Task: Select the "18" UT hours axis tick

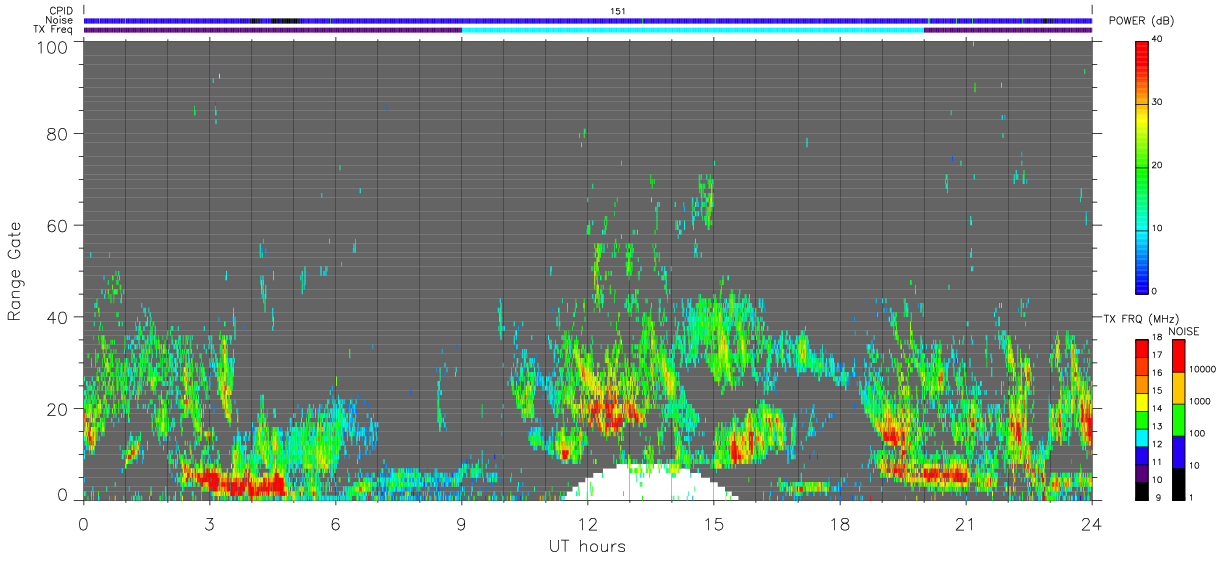Action: click(840, 523)
